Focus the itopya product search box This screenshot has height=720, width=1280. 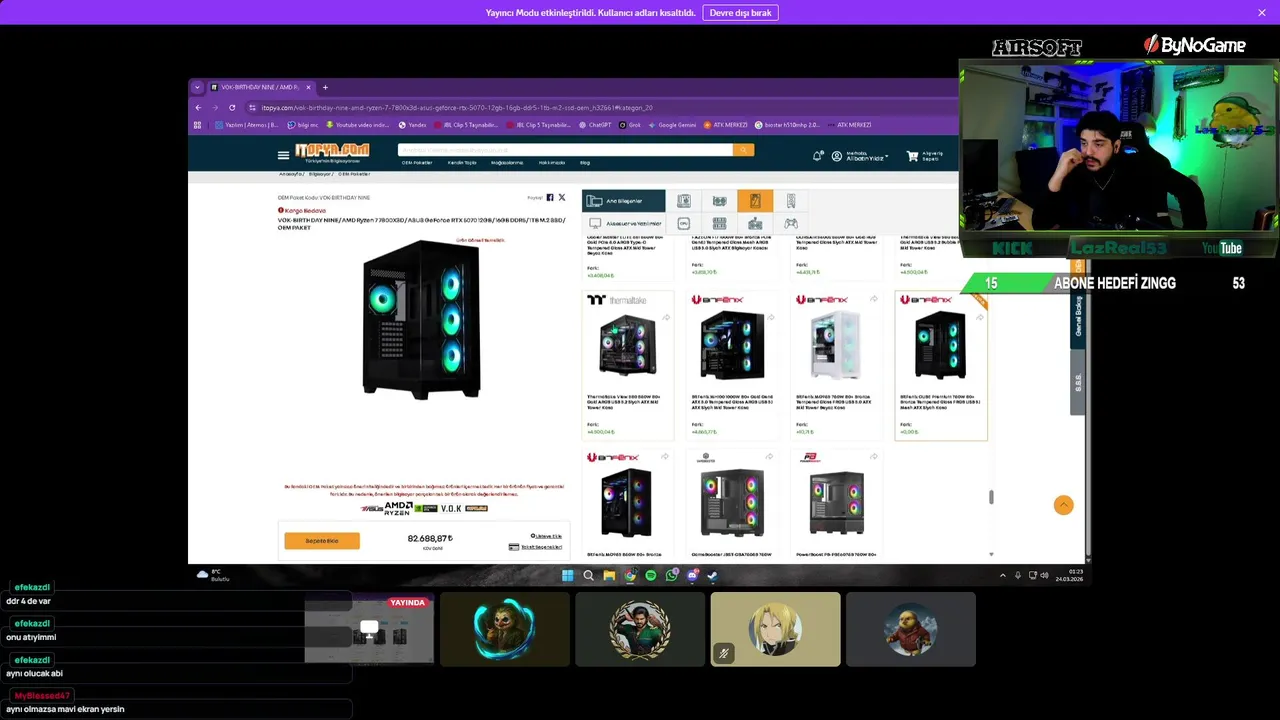click(565, 150)
